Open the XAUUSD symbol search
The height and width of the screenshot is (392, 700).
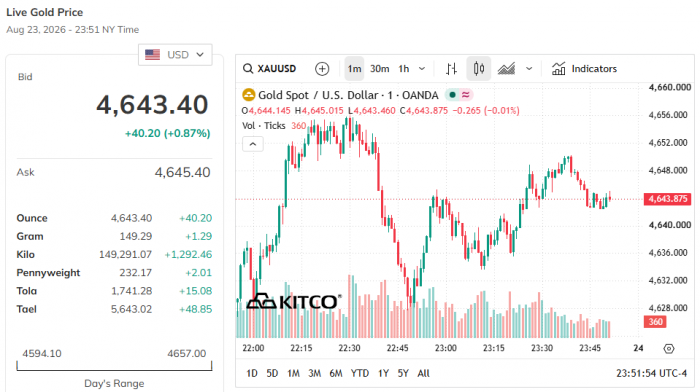pos(269,69)
